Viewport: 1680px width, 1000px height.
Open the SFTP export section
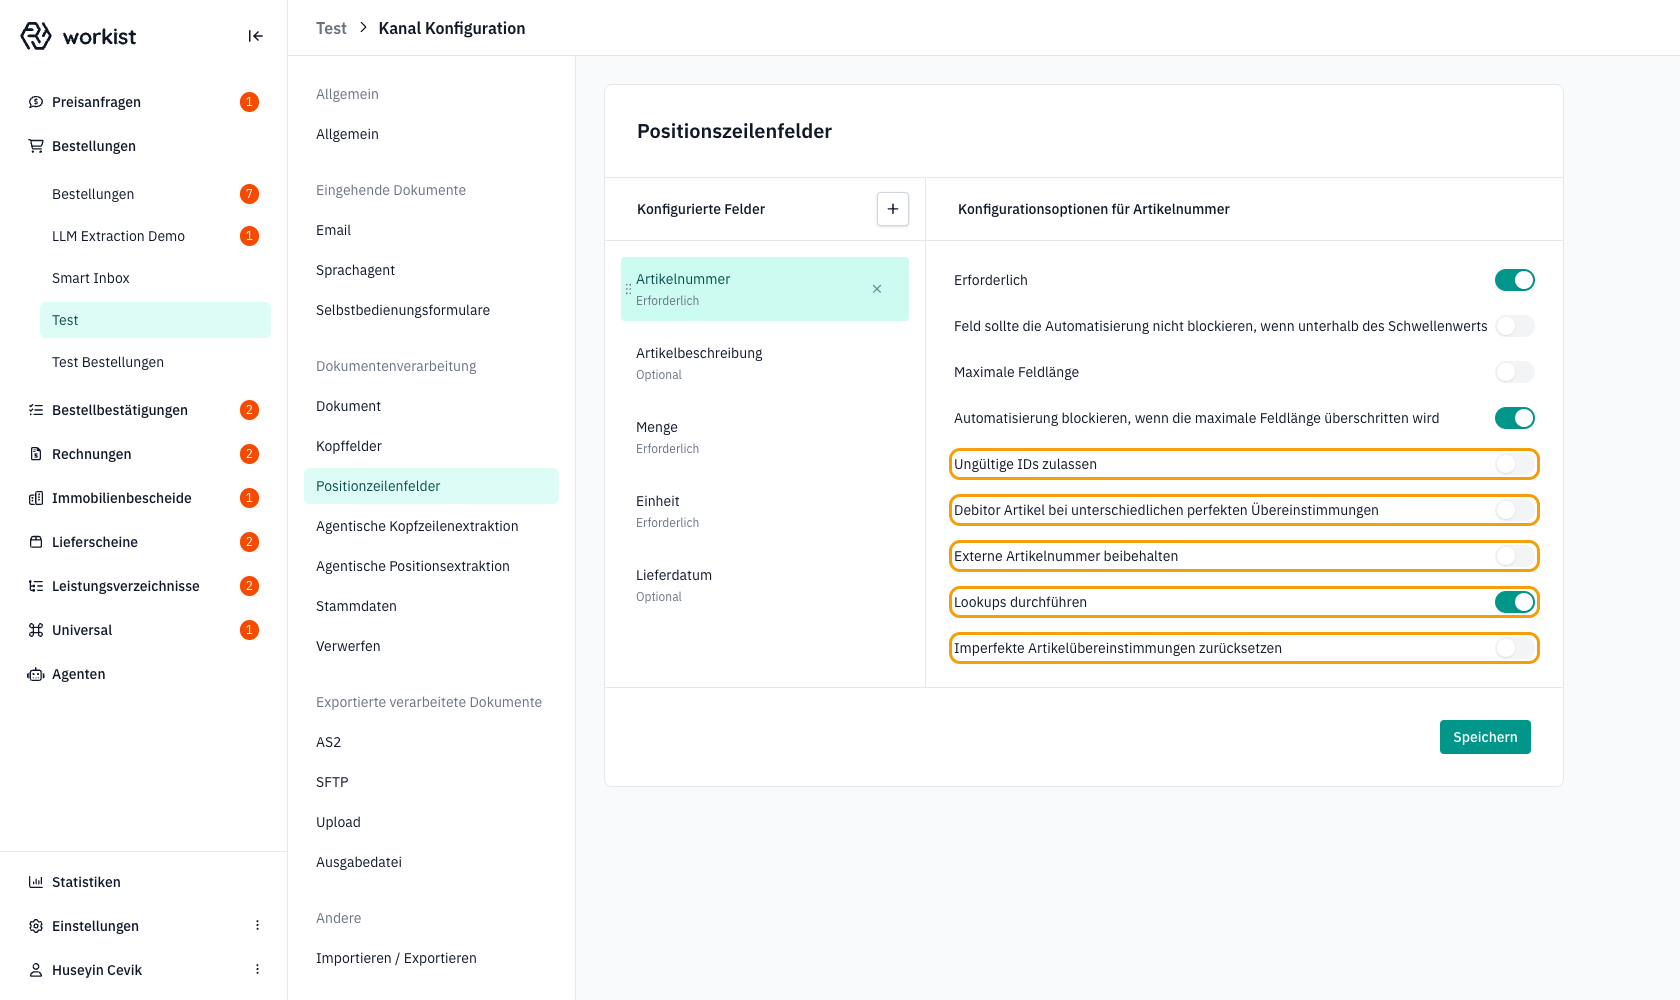[332, 782]
